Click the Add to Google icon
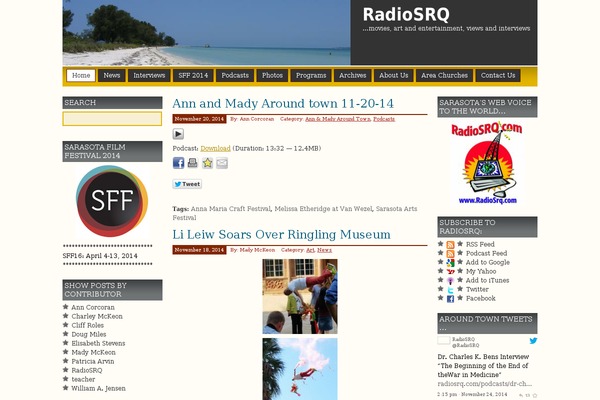This screenshot has height=400, width=600. point(450,263)
